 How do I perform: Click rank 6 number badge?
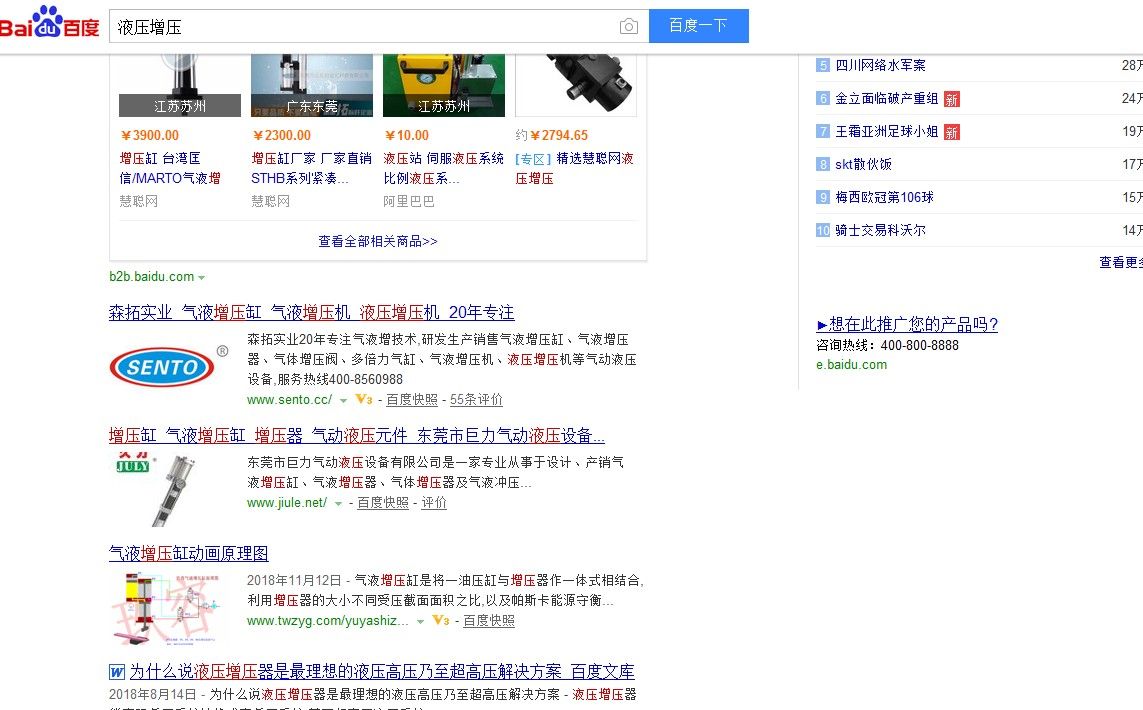tap(823, 98)
